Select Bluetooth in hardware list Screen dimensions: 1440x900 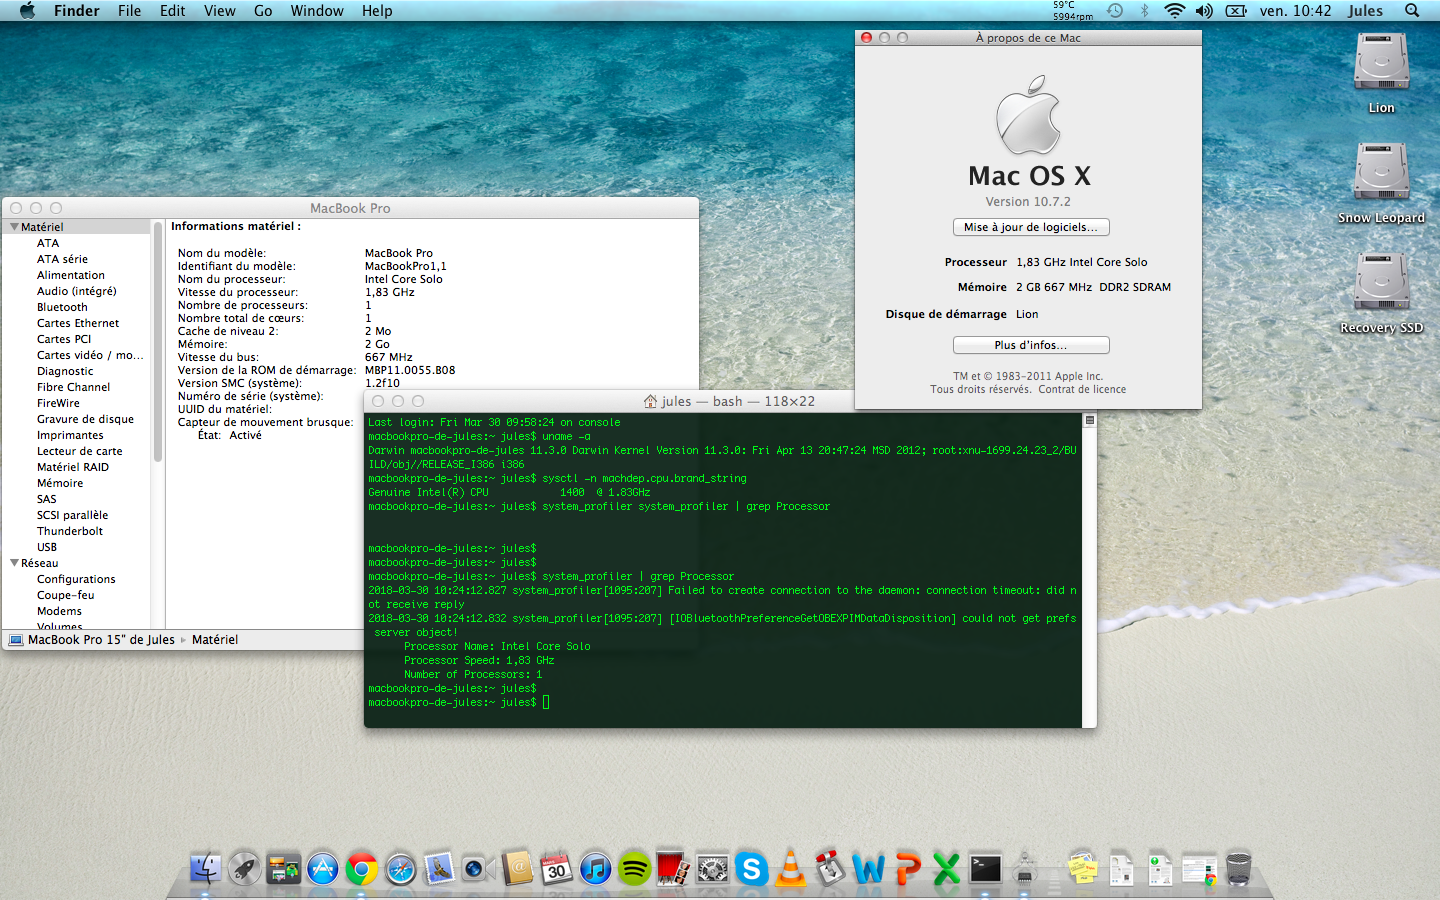click(62, 307)
